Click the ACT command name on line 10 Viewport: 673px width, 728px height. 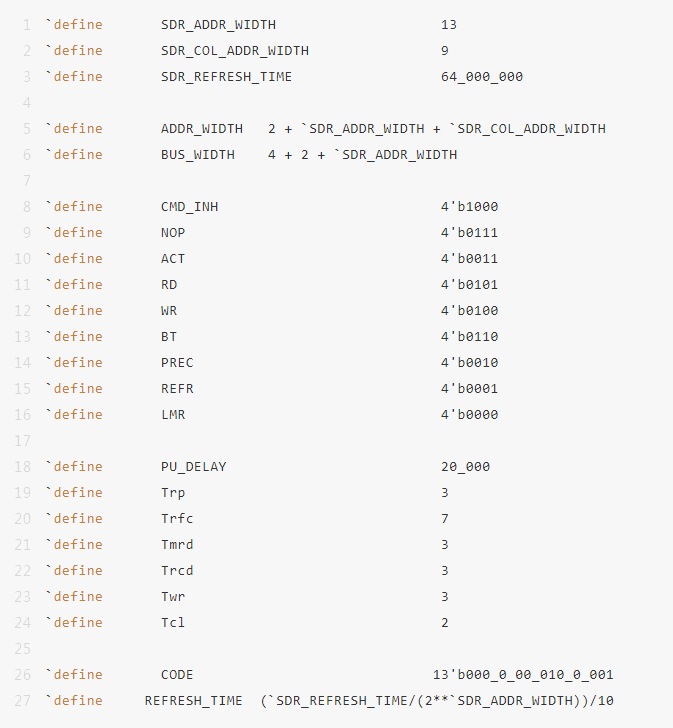point(173,259)
